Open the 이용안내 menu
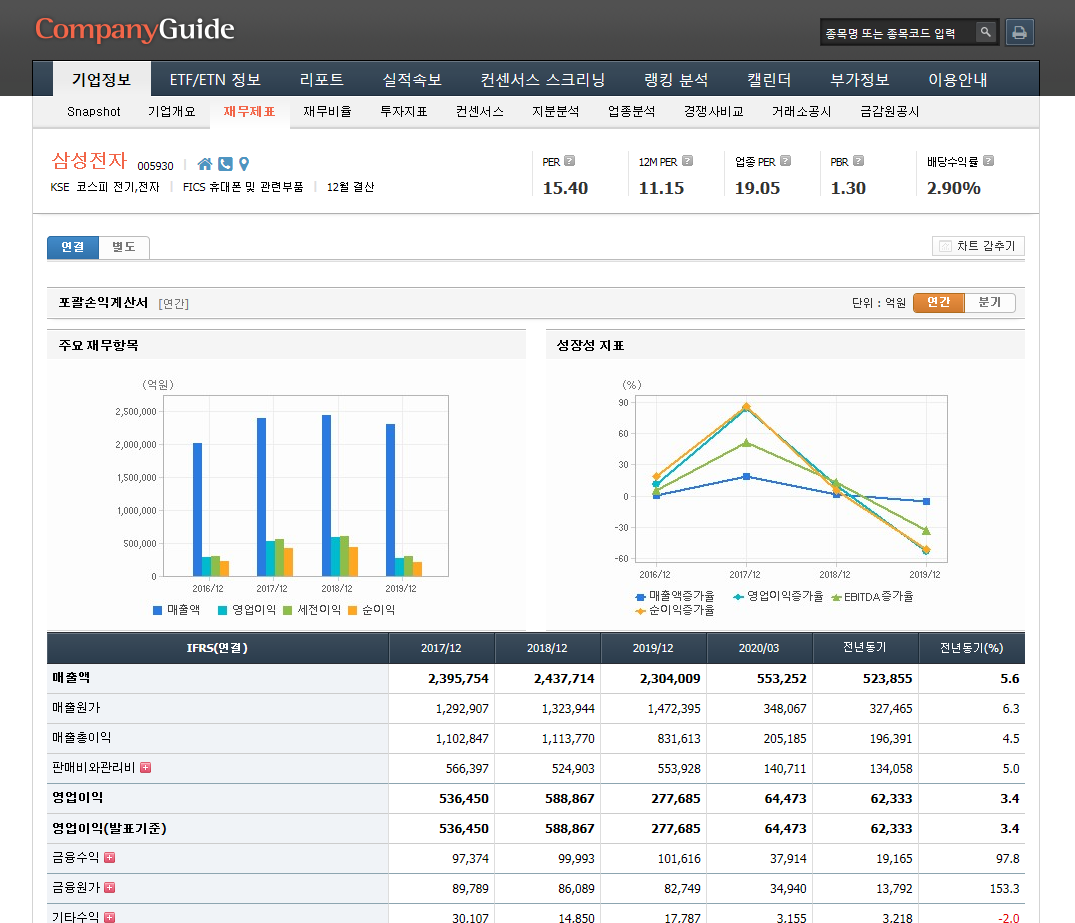Viewport: 1075px width, 923px height. (x=958, y=80)
